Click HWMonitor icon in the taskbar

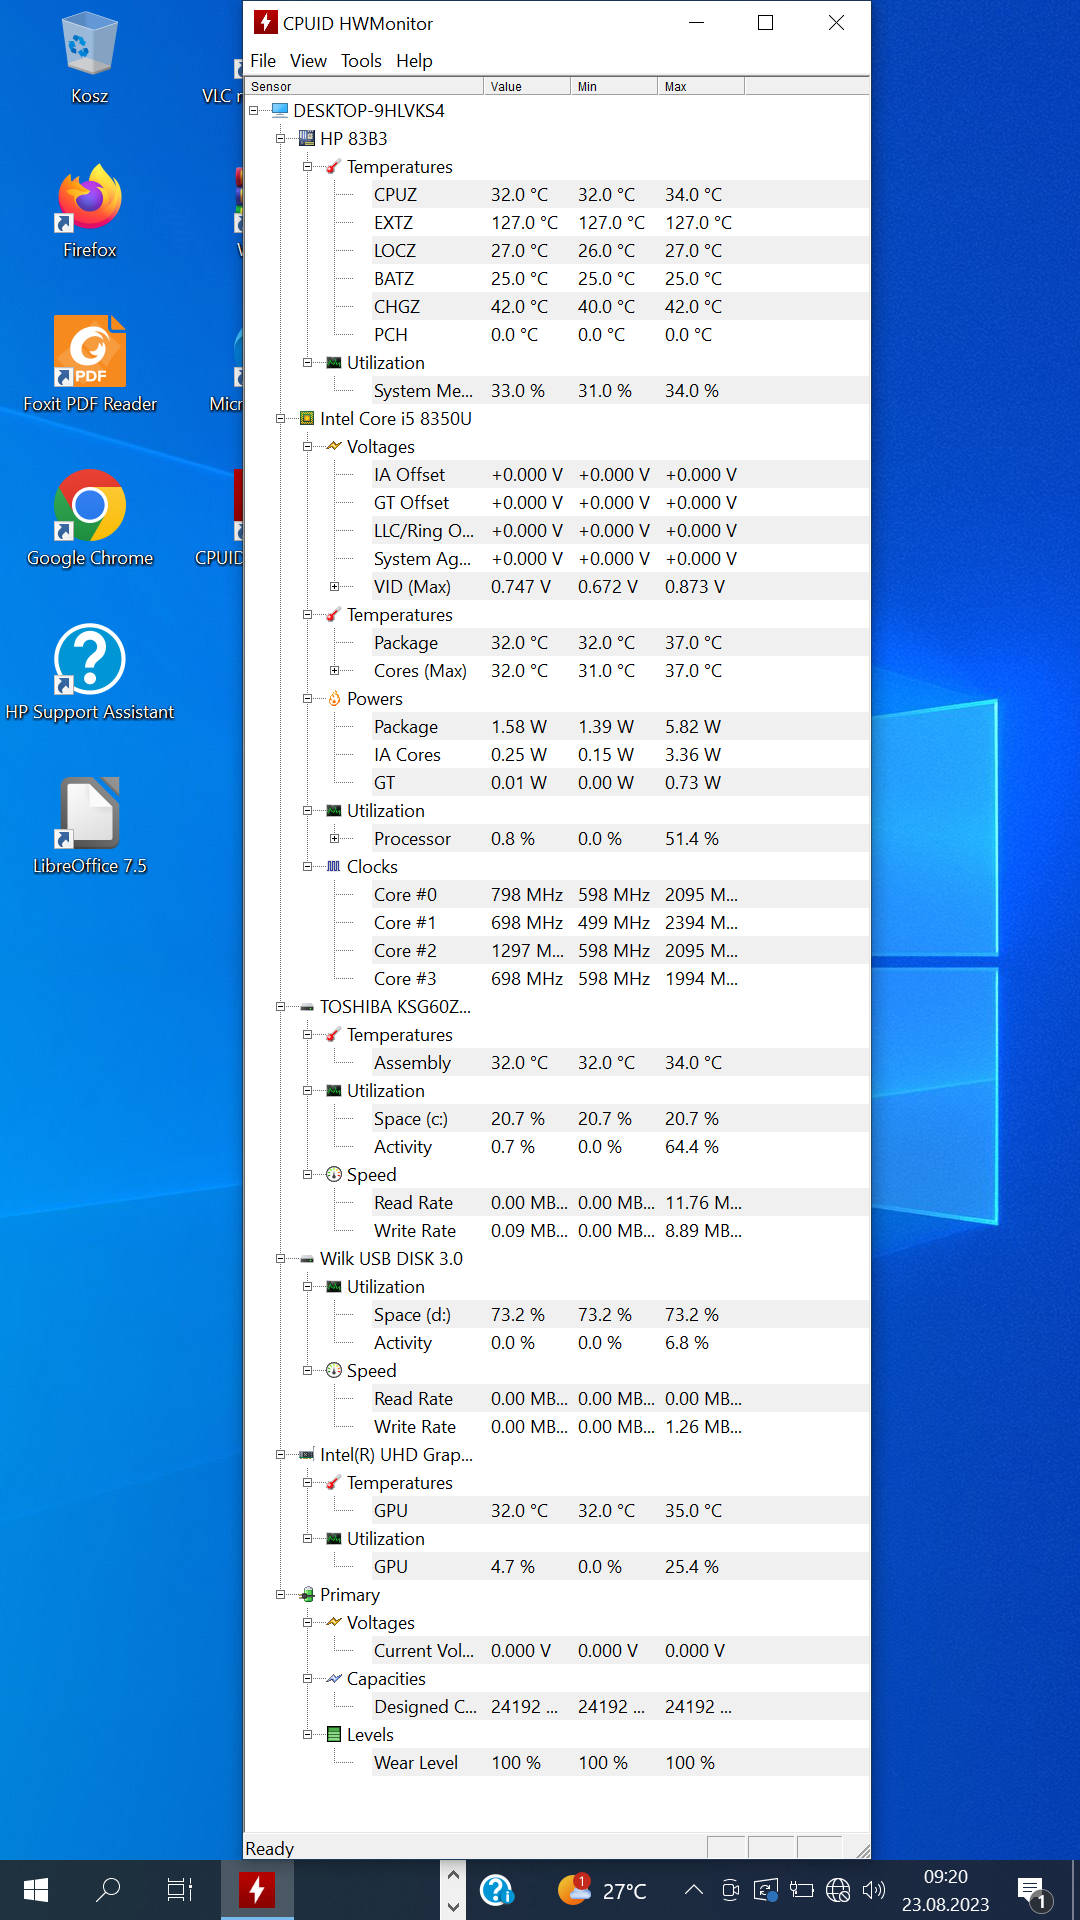257,1889
